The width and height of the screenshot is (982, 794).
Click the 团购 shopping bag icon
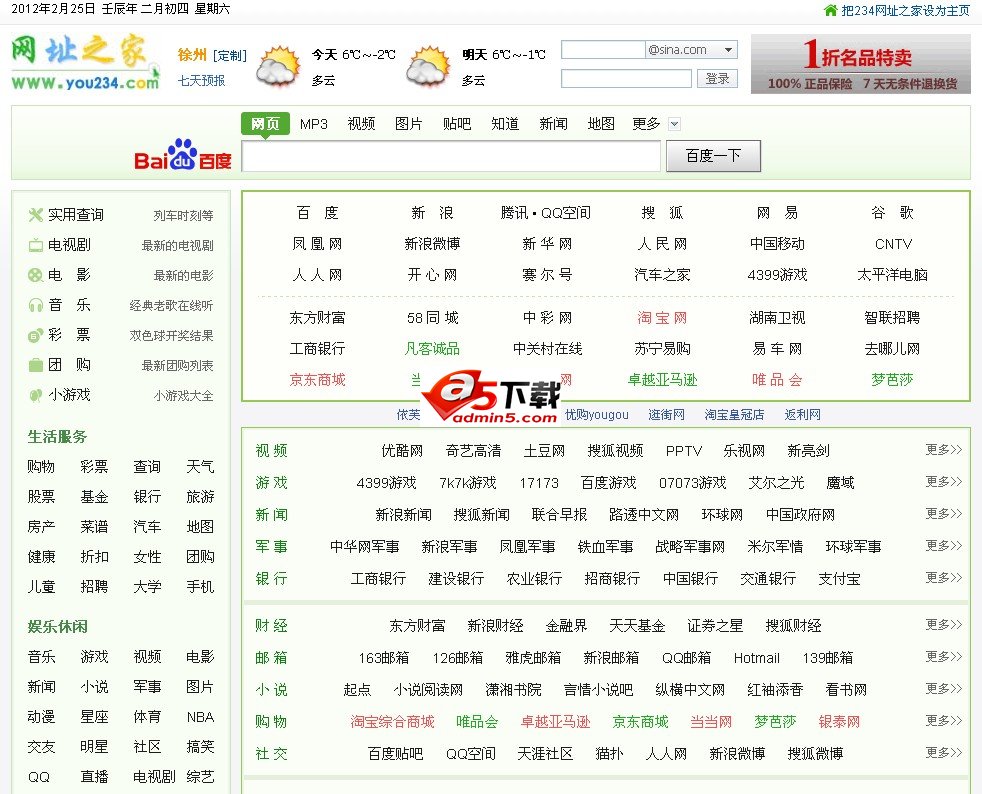pos(36,365)
